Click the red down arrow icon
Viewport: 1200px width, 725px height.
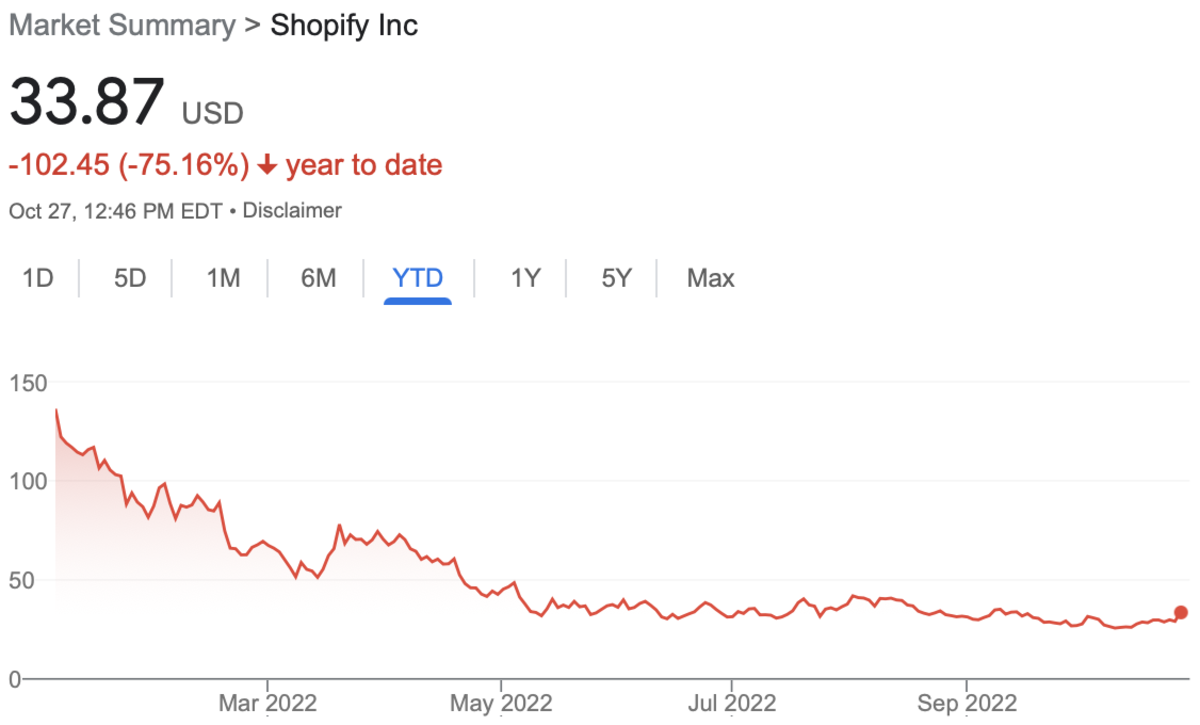coord(266,166)
